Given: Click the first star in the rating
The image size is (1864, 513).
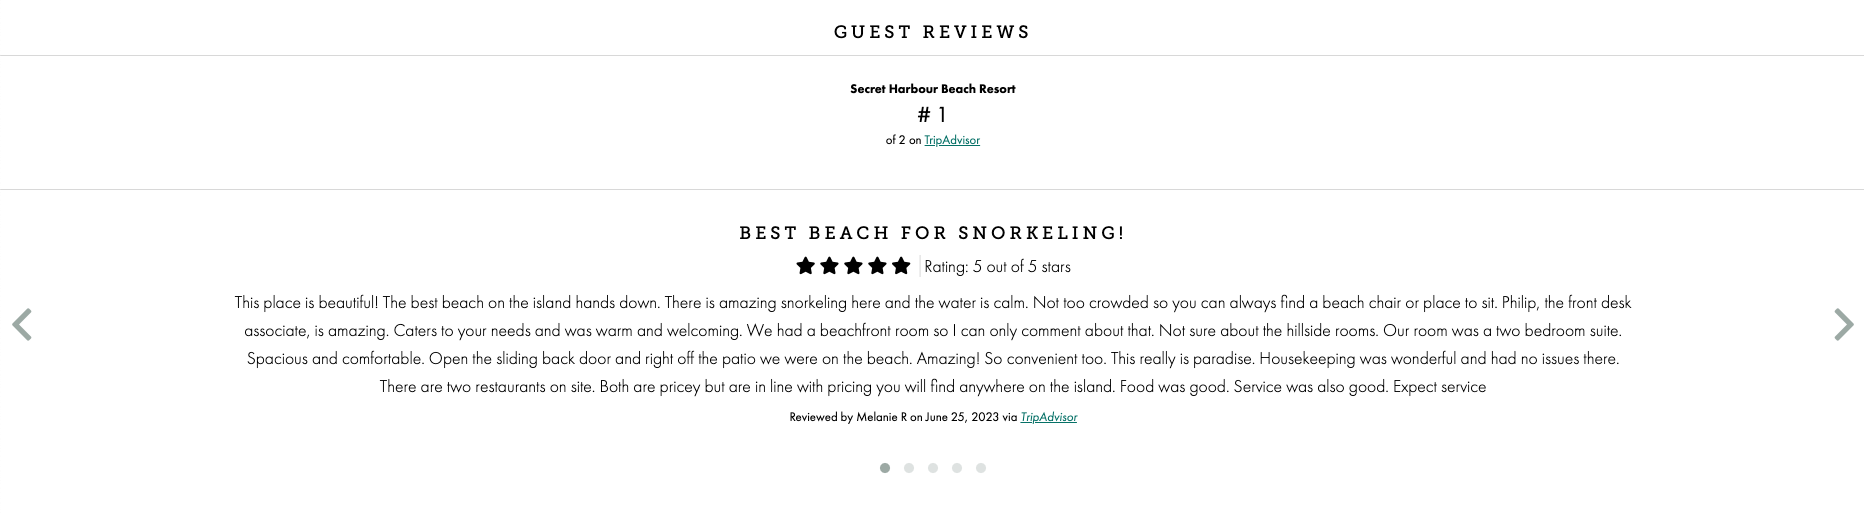Looking at the screenshot, I should click(806, 266).
